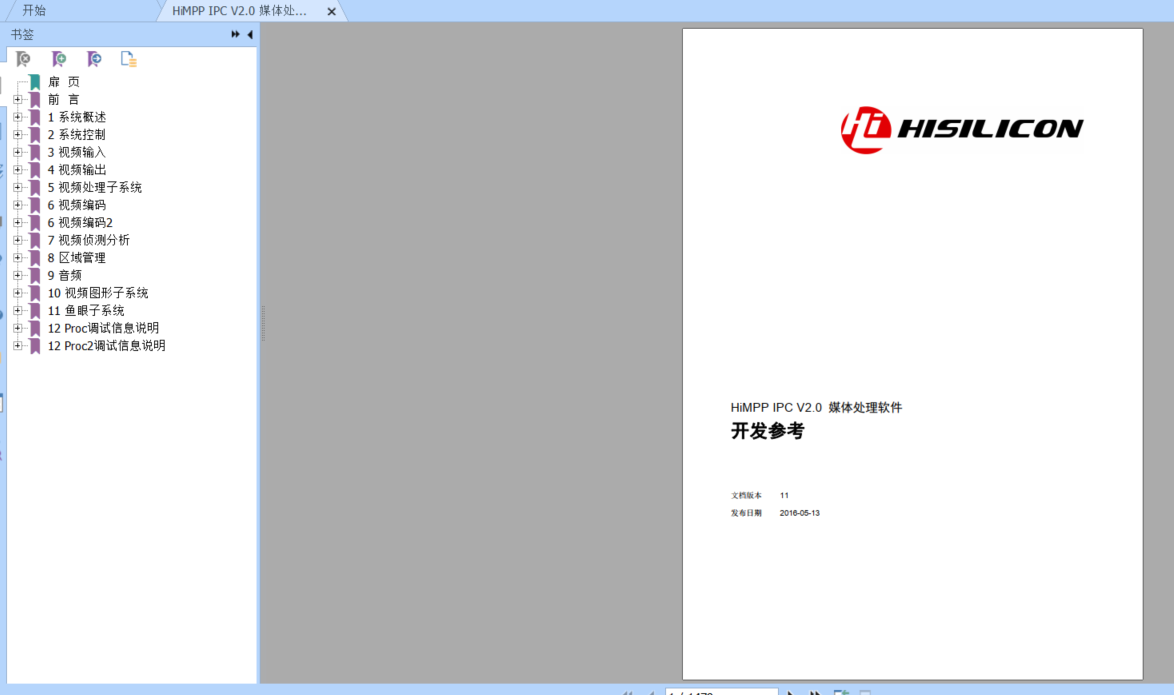The width and height of the screenshot is (1174, 695).
Task: Select bookmark 8 区域管理
Action: coord(77,258)
